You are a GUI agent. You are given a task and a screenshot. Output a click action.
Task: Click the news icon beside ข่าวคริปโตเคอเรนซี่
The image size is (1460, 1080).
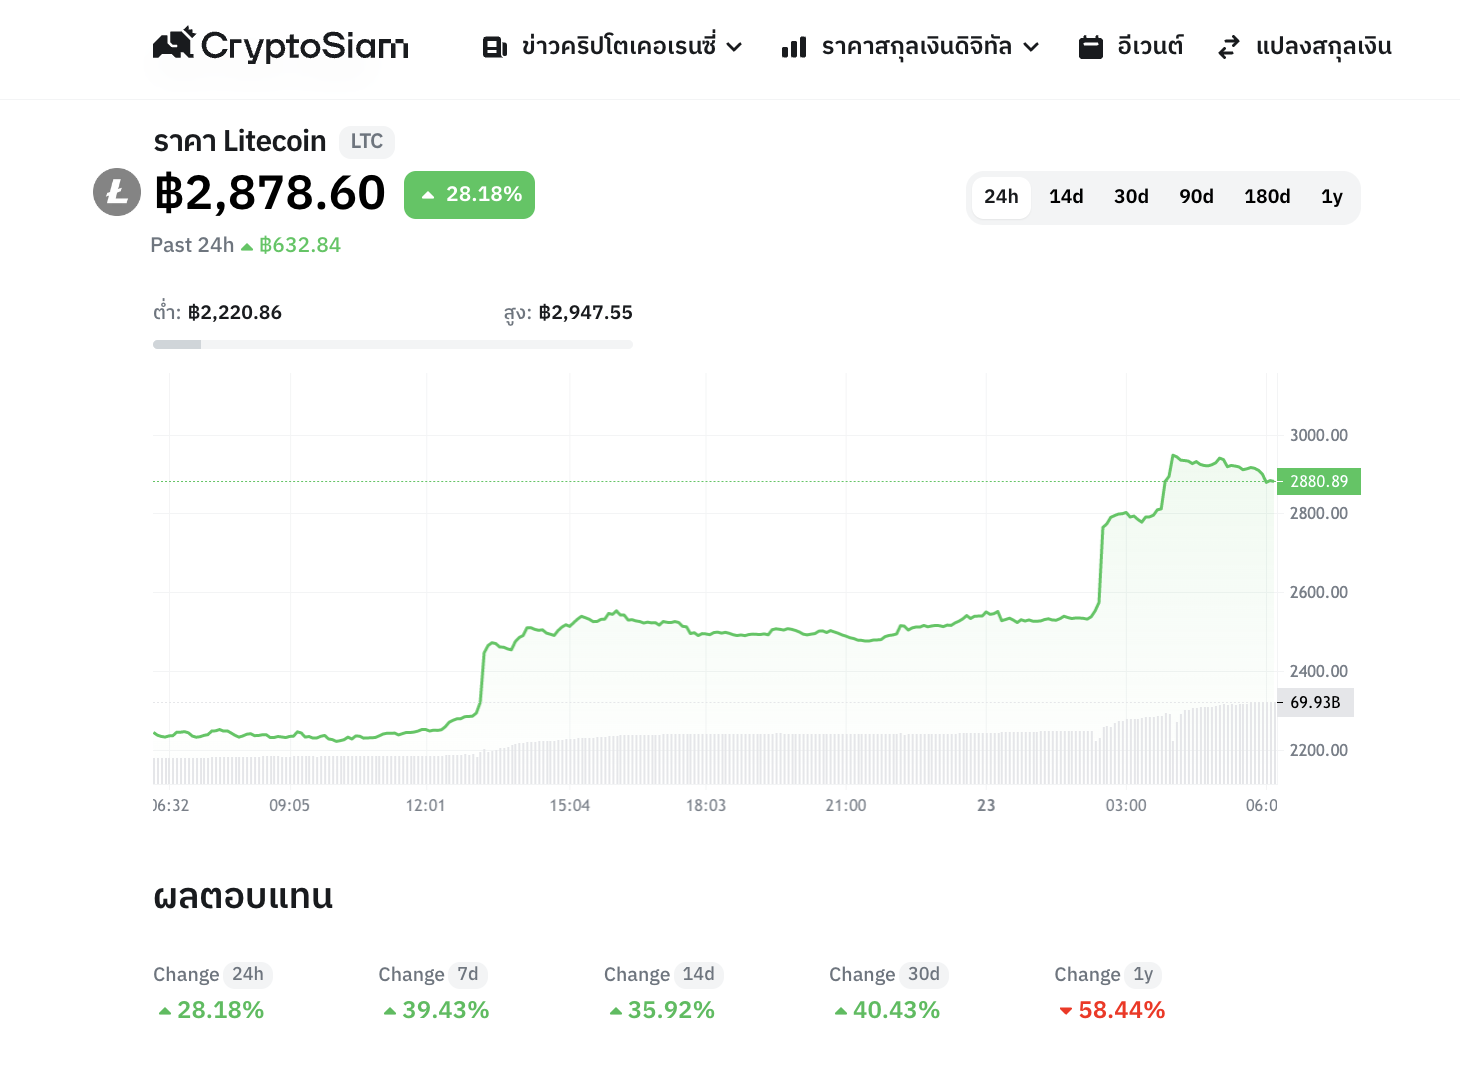[495, 47]
